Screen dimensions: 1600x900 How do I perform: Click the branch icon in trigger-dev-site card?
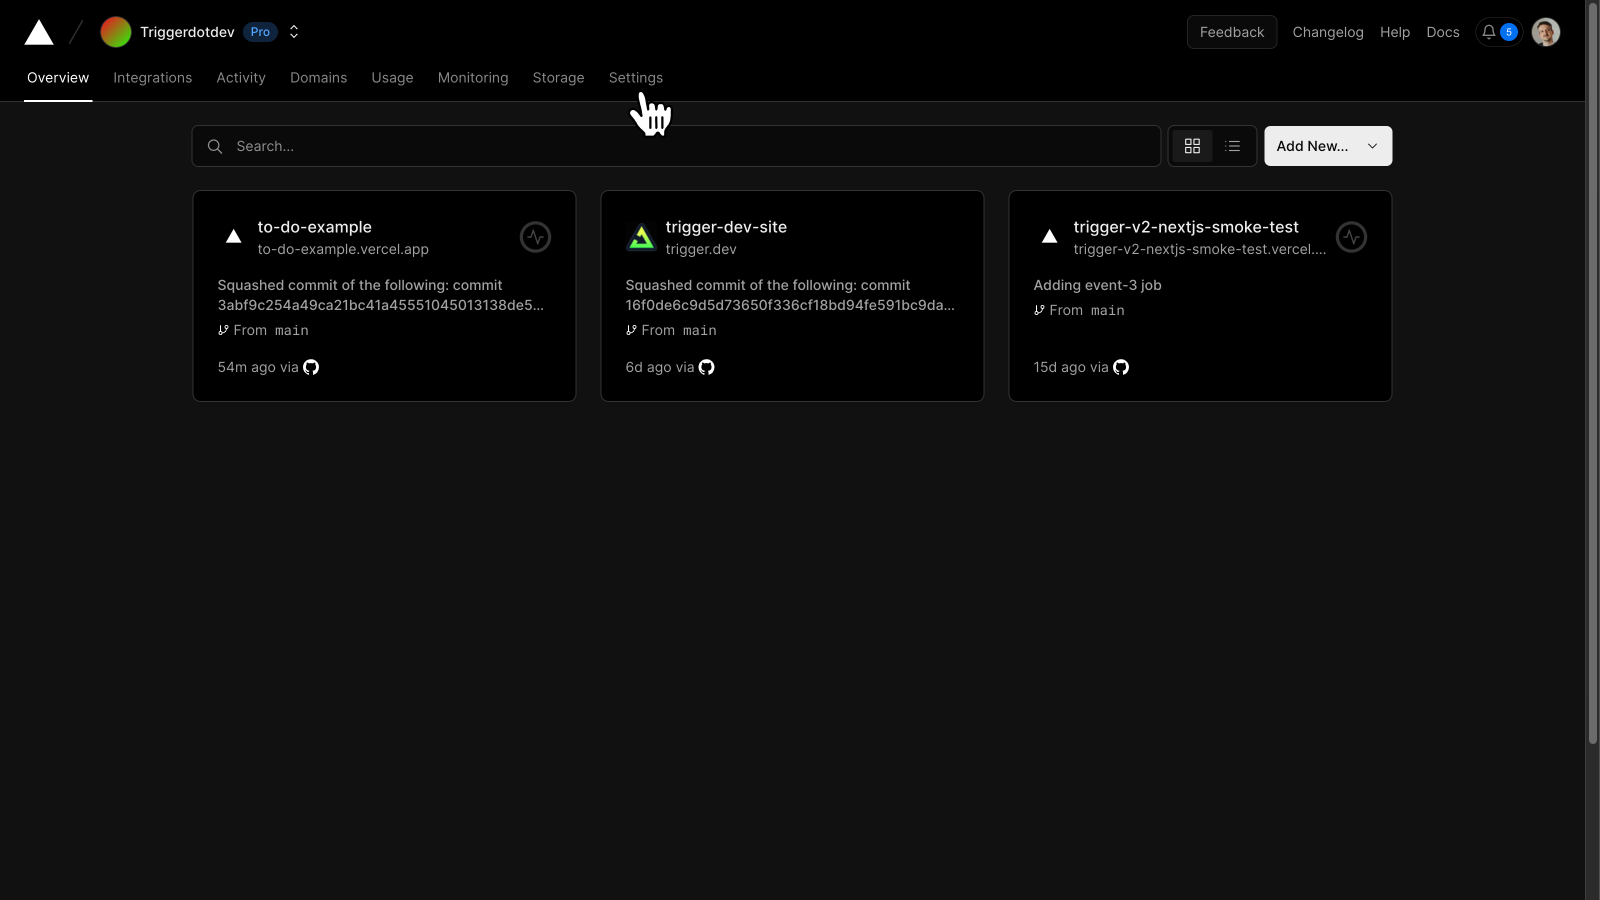pos(632,330)
